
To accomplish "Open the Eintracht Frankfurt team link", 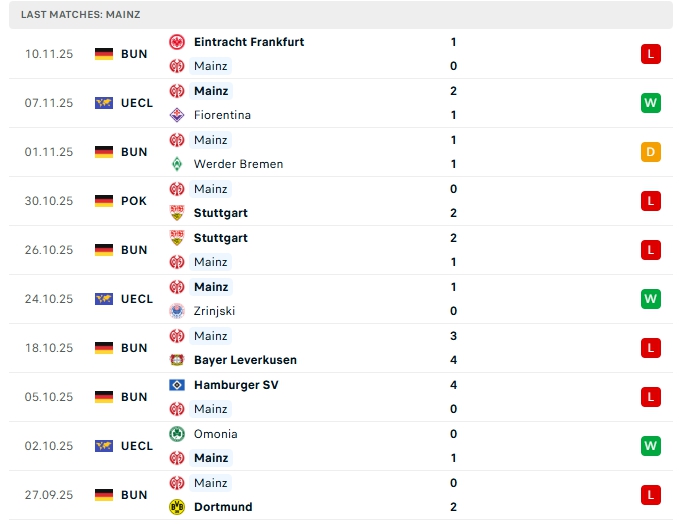I will click(x=249, y=42).
